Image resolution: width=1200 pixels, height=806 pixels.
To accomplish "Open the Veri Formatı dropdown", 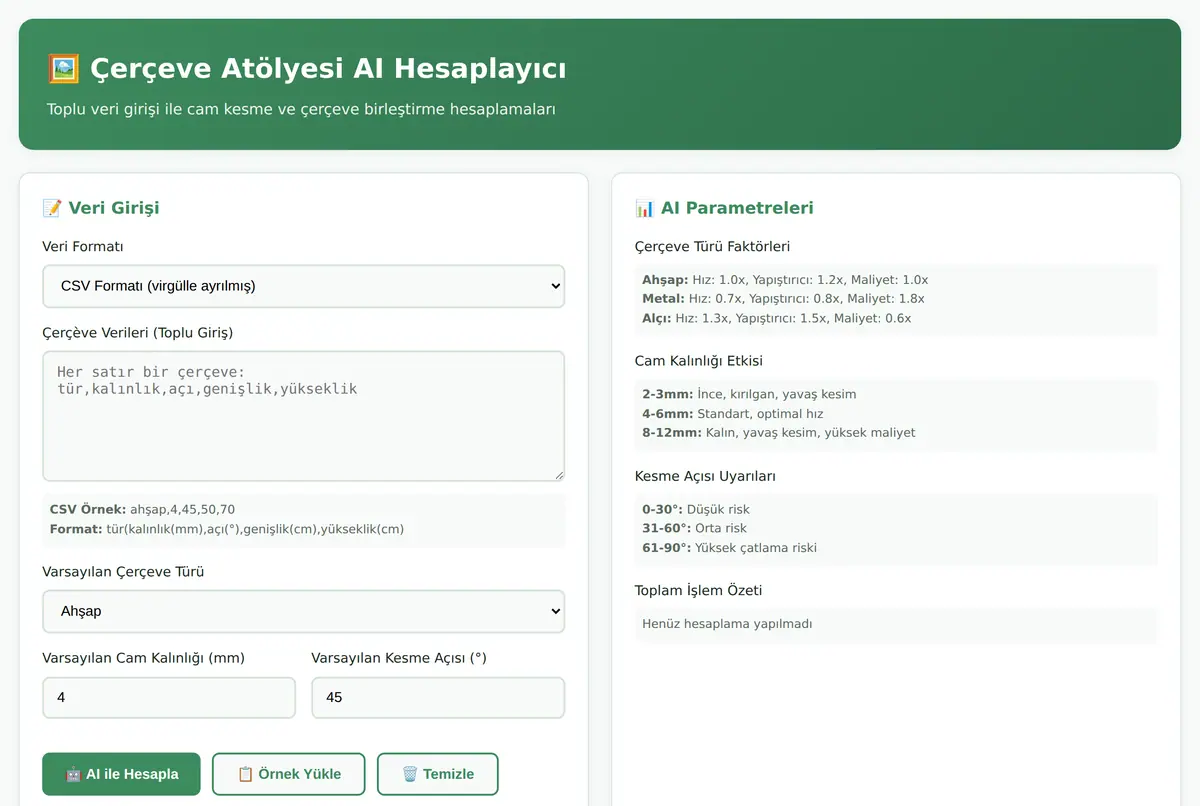I will click(x=304, y=286).
